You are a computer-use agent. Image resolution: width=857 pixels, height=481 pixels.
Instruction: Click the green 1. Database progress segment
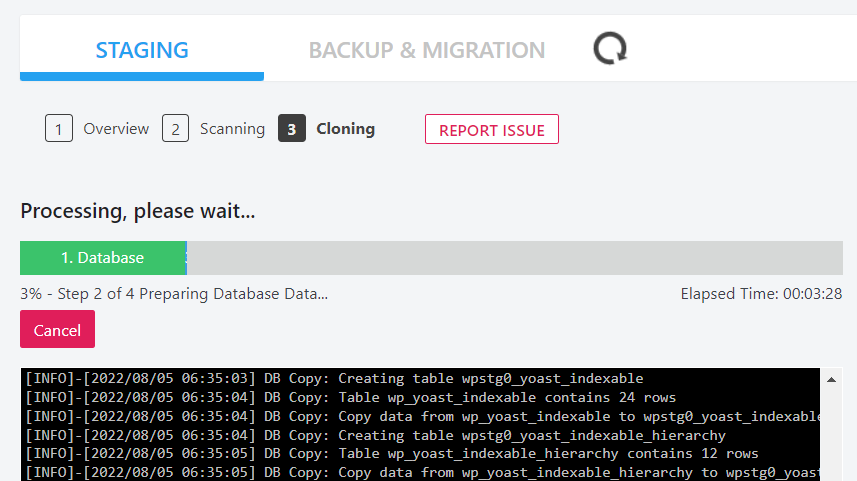[103, 257]
